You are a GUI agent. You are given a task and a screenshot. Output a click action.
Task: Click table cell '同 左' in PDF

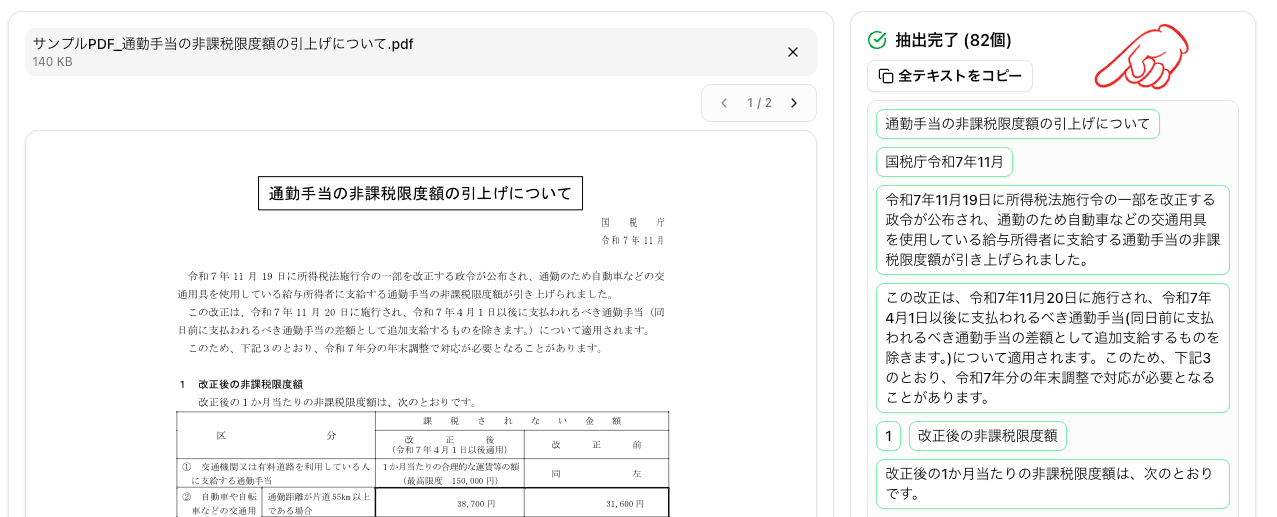[x=596, y=473]
